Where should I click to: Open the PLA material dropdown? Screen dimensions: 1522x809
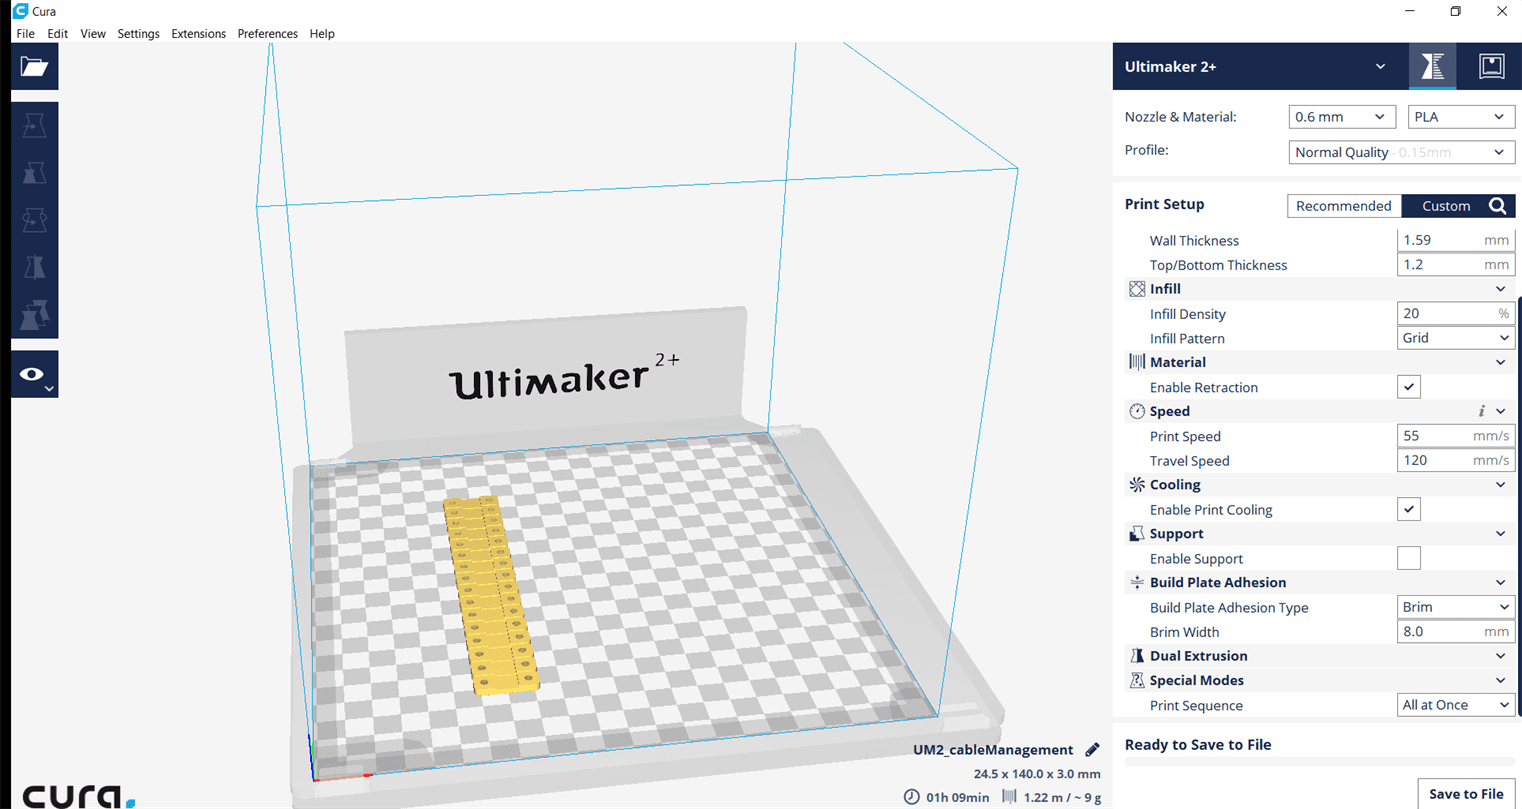point(1461,117)
